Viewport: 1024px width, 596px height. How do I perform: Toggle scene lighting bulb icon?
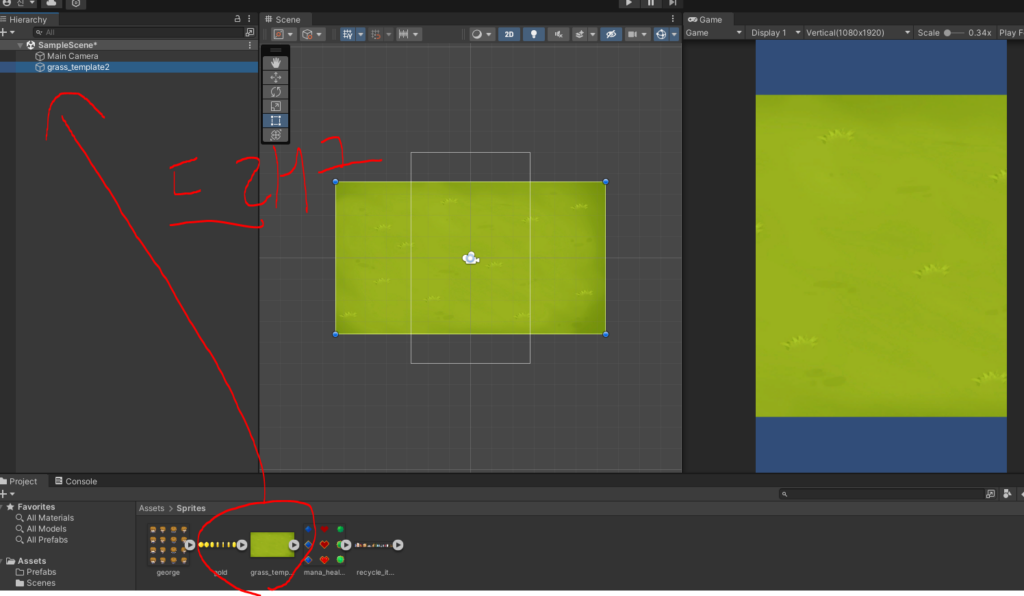(535, 34)
